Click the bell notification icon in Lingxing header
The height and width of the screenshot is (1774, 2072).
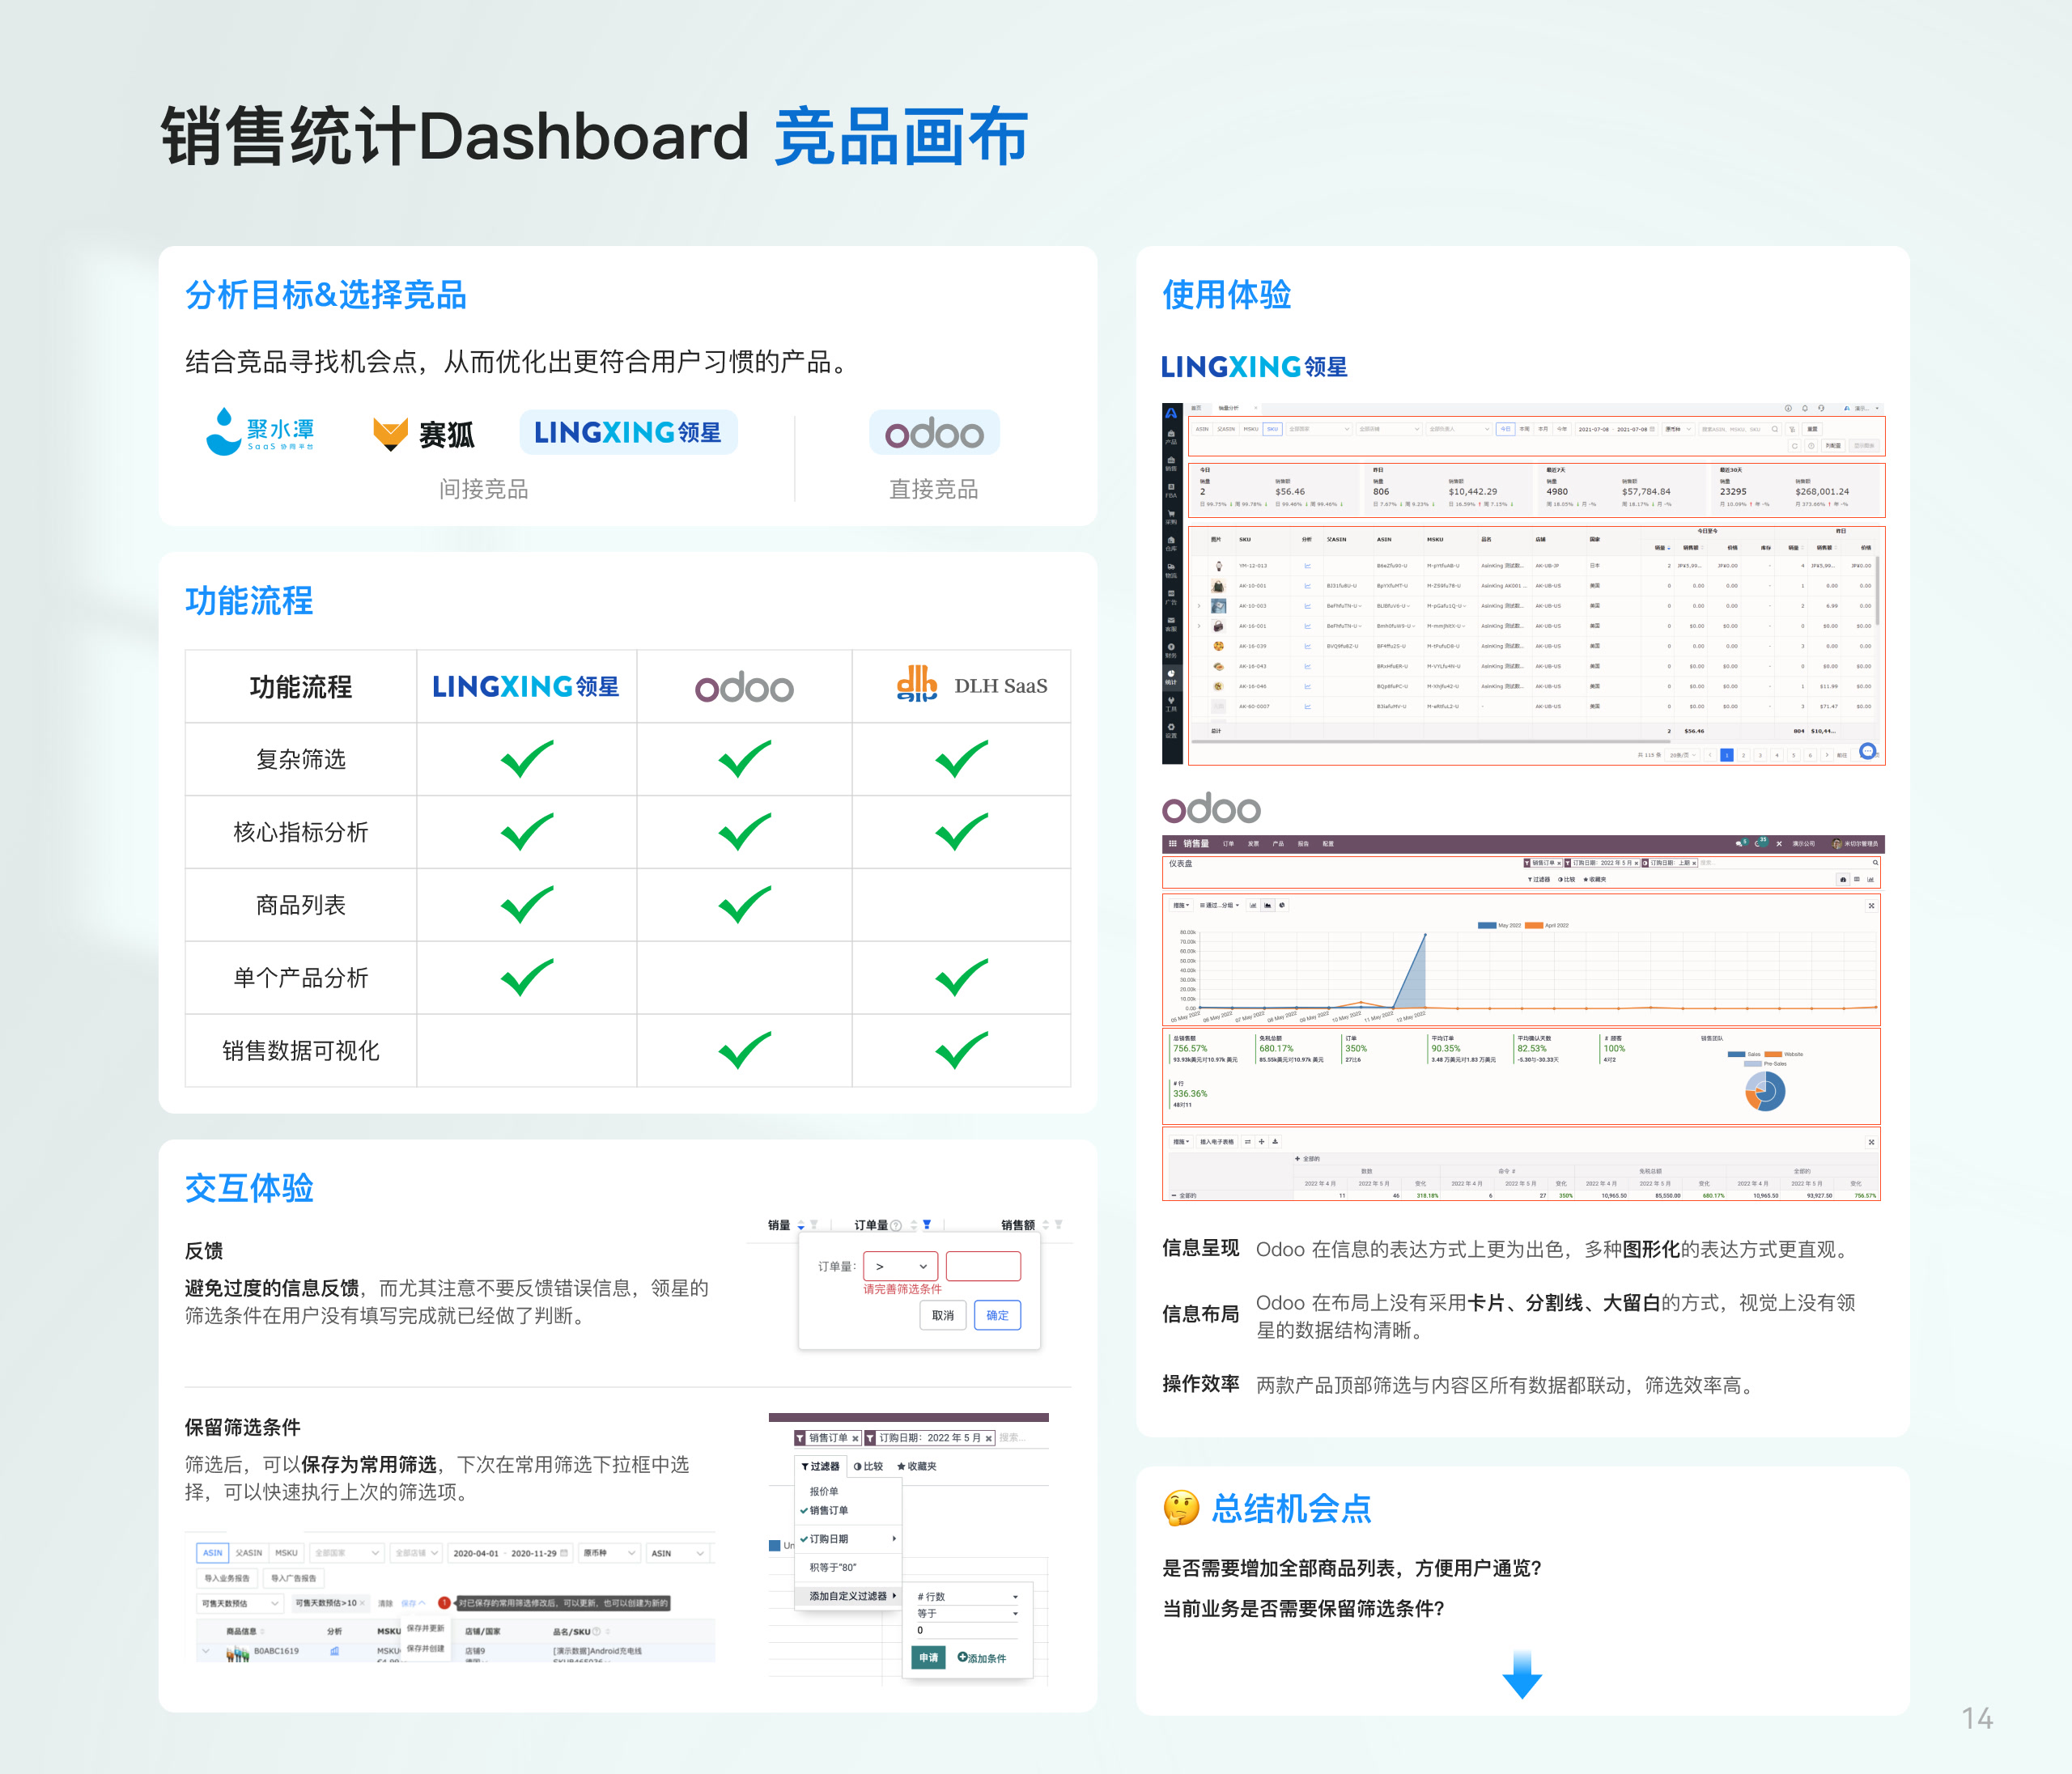1804,408
